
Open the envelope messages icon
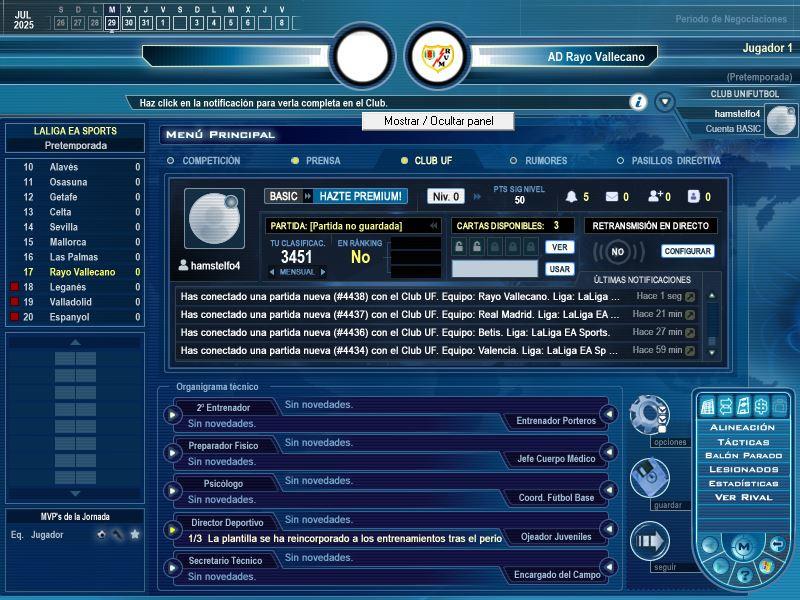pyautogui.click(x=612, y=196)
